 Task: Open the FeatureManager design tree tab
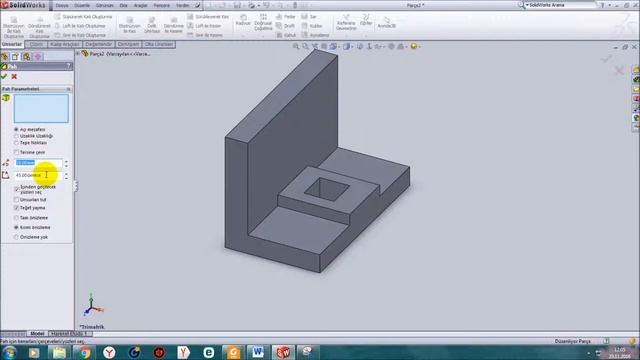click(5, 57)
